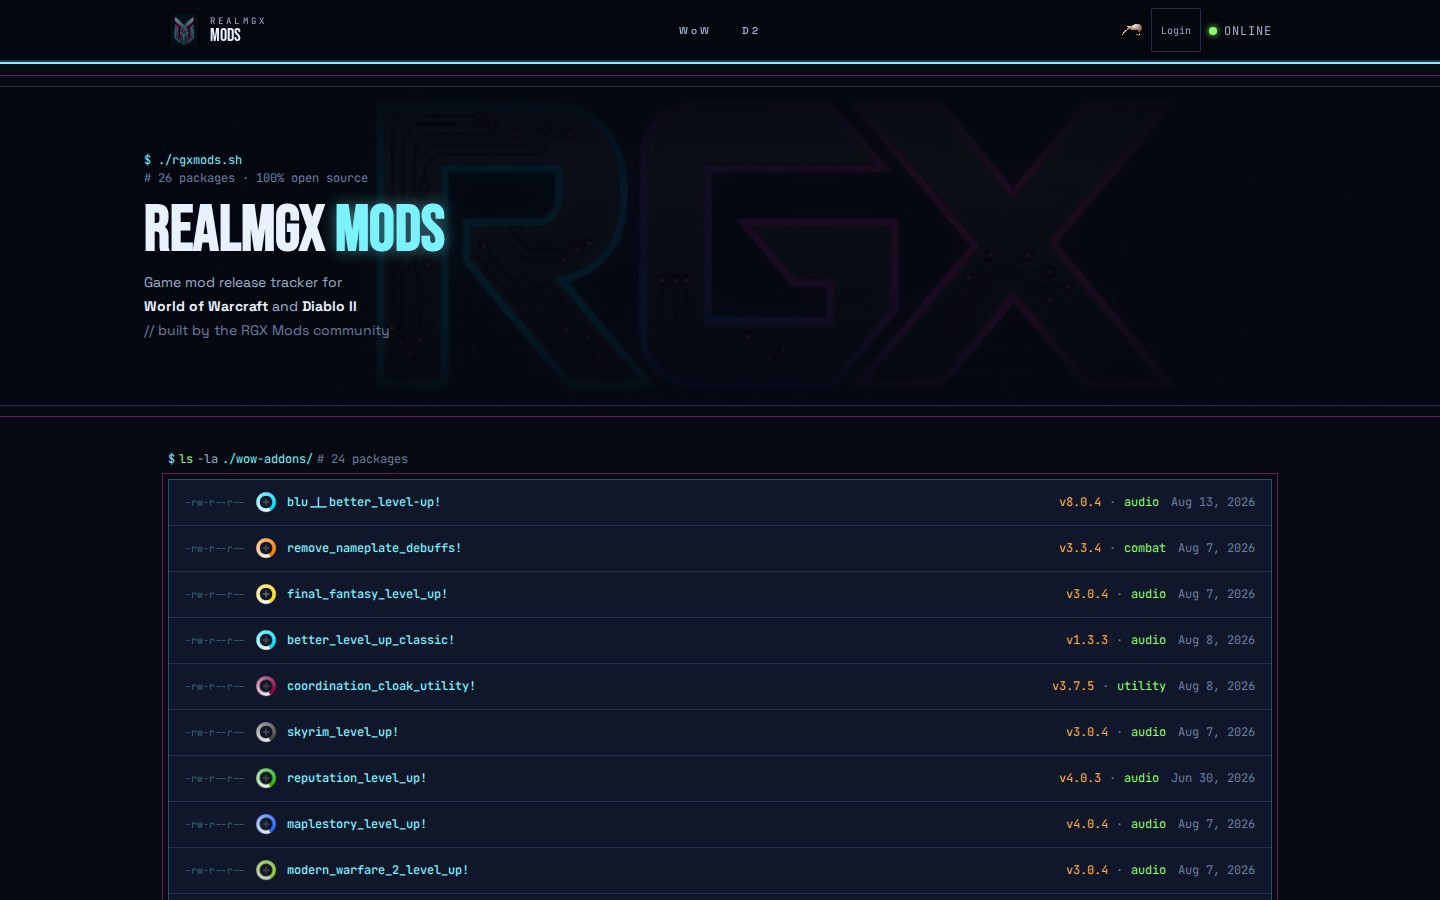Click the audio tag on maplestory_level_up!

pos(1148,824)
